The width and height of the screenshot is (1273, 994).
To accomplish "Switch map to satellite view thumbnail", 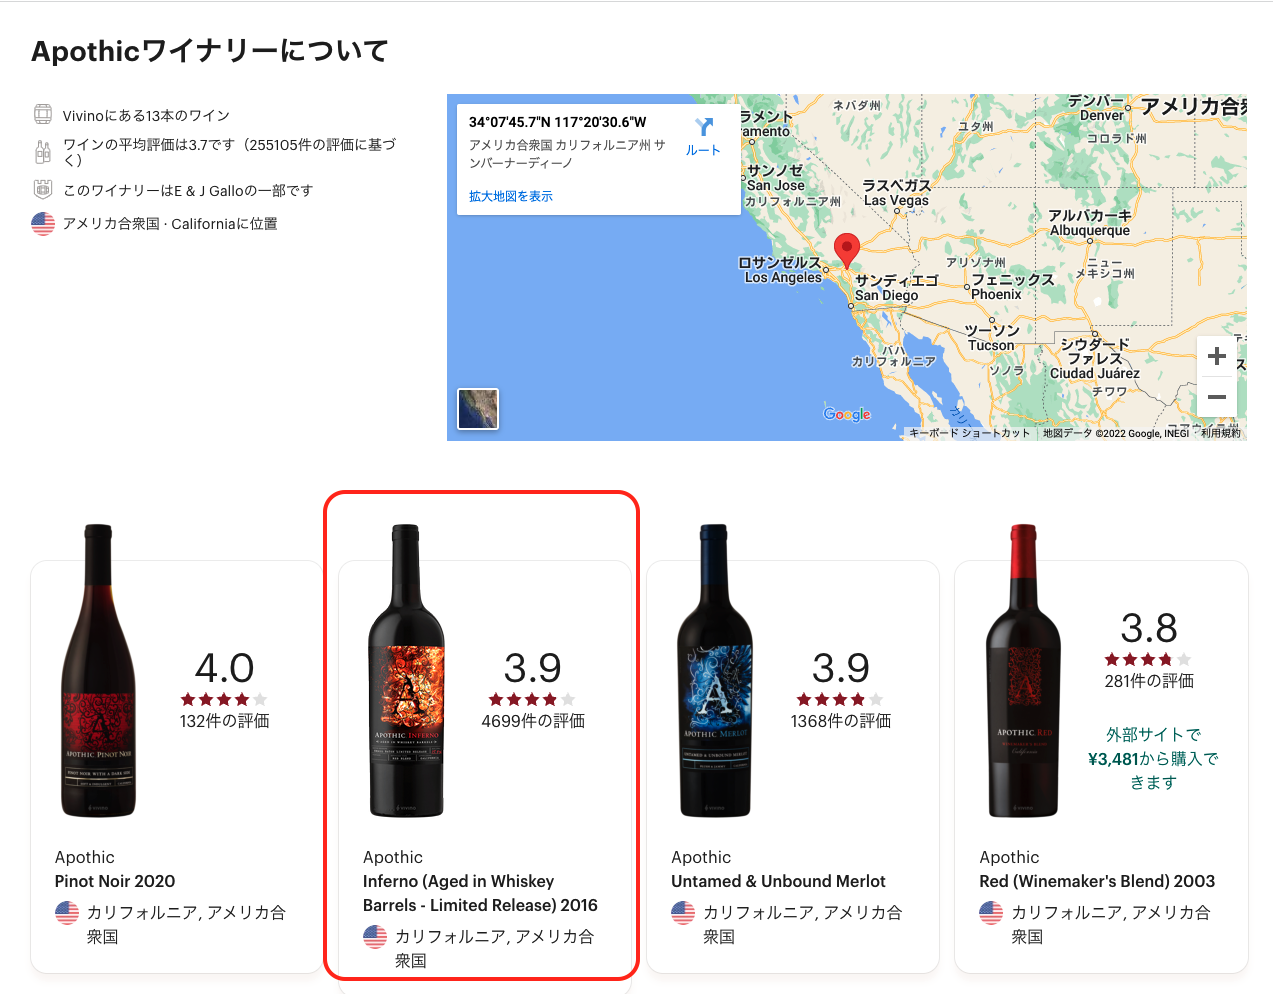I will (478, 409).
